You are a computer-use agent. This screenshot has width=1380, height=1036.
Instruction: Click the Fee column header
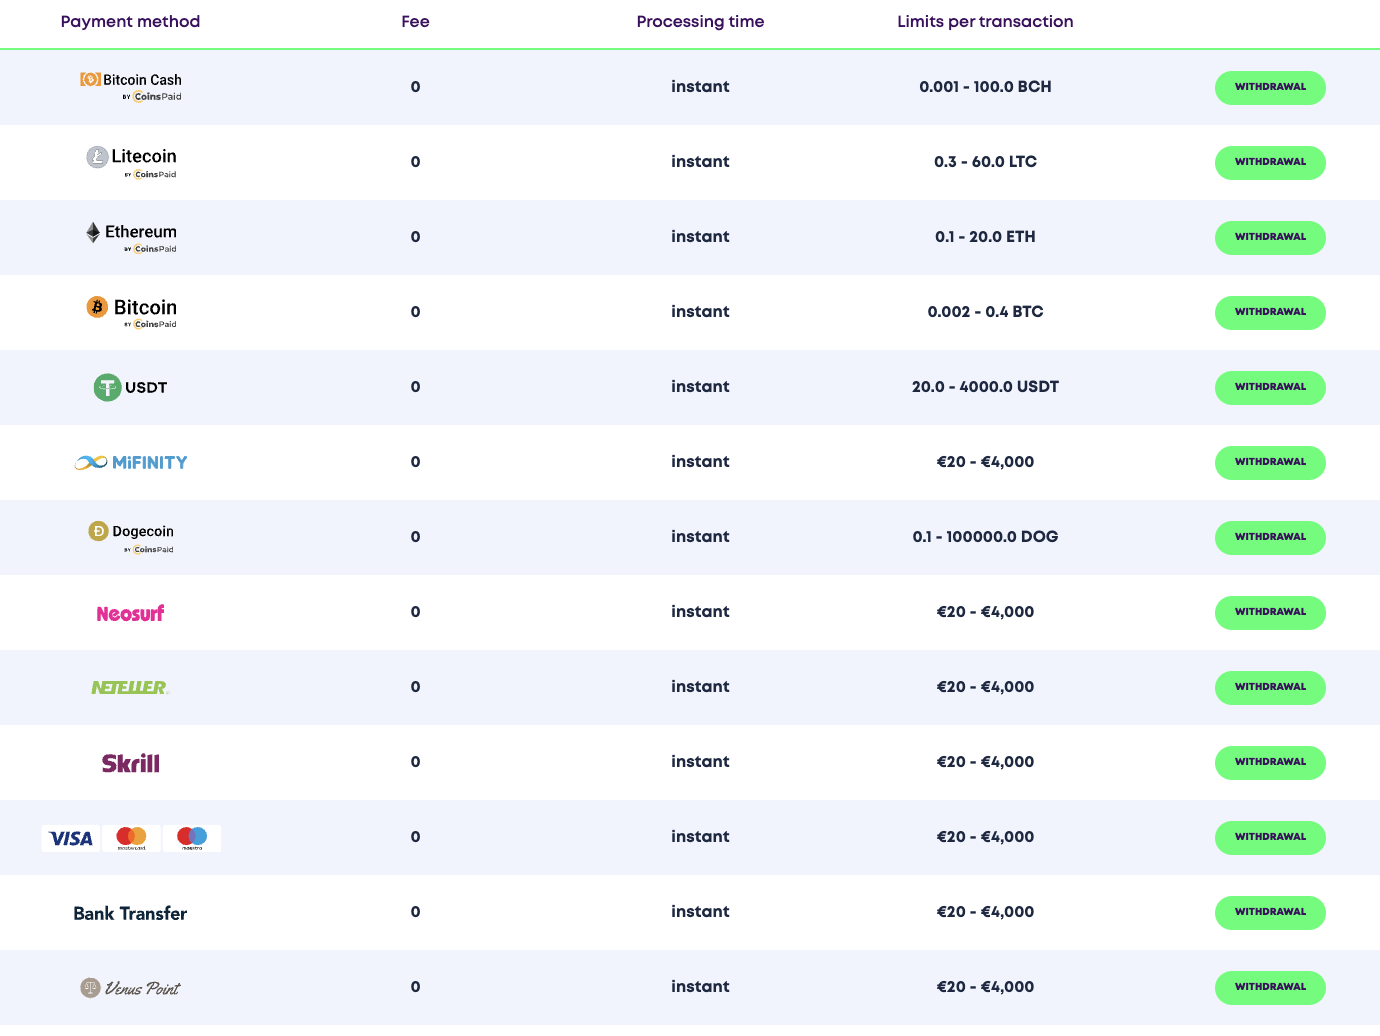coord(415,22)
